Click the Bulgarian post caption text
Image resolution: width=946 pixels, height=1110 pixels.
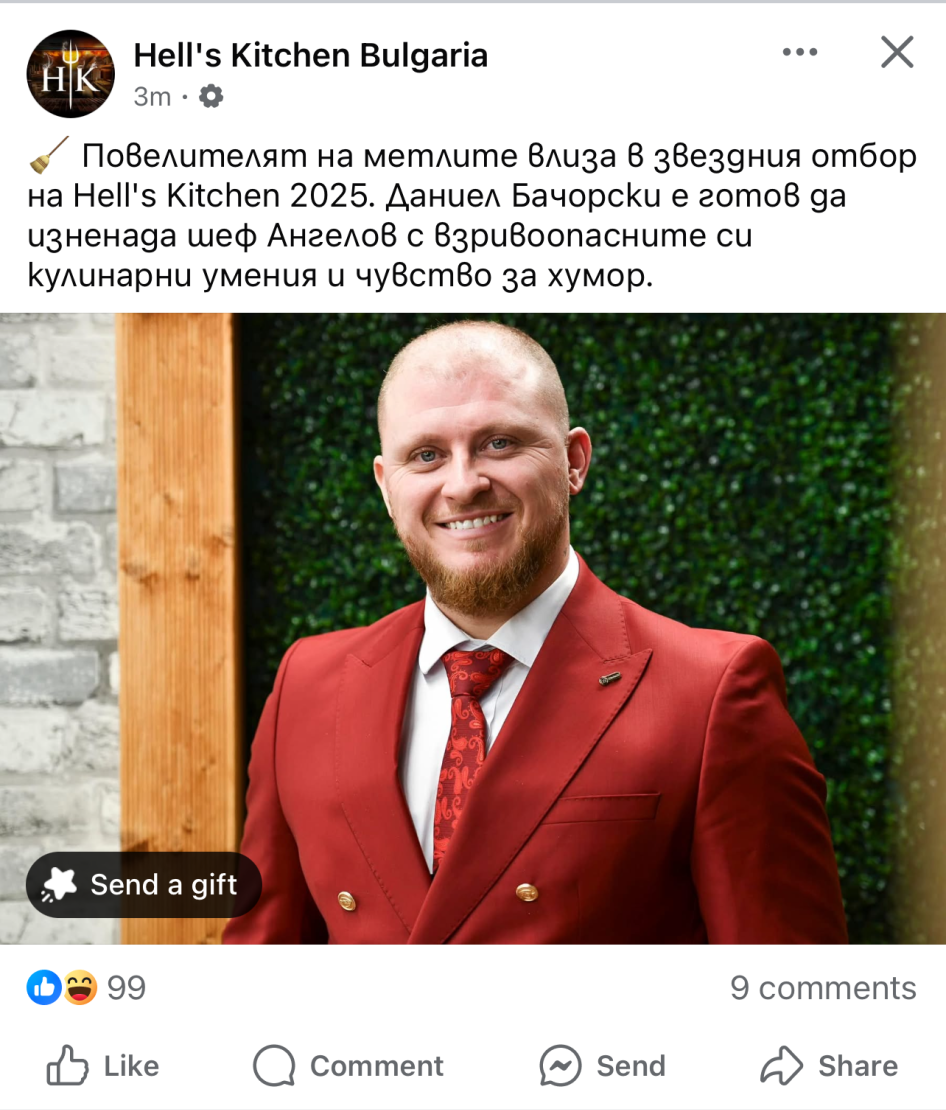click(472, 215)
